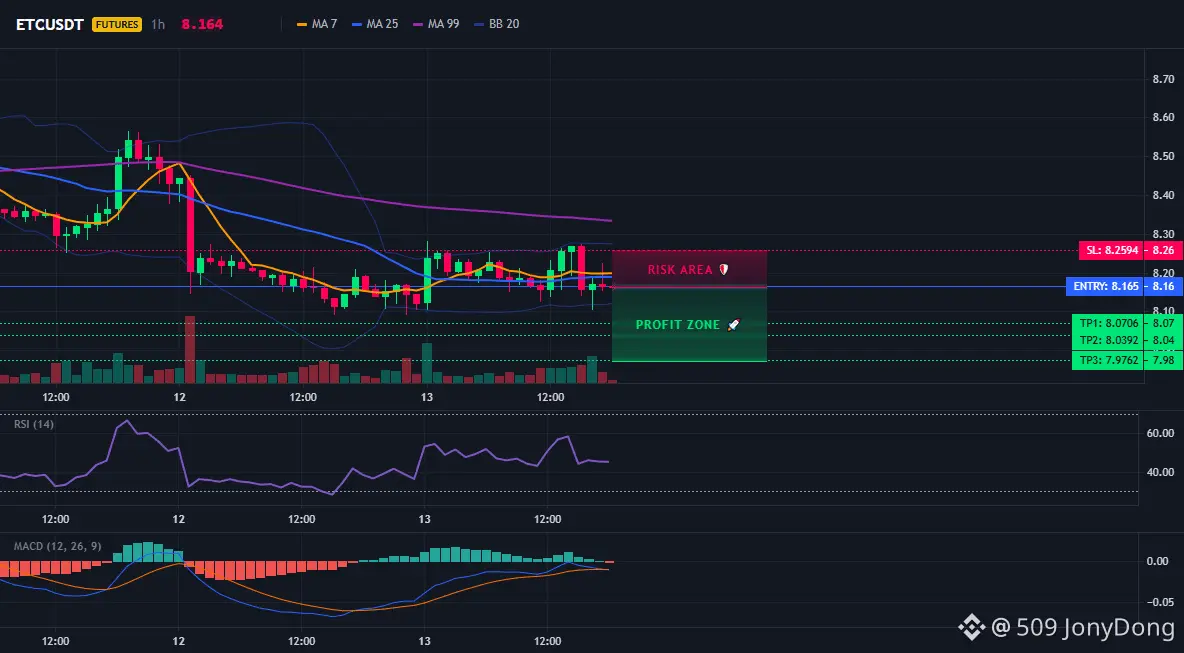Click the RSI (14) indicator label
The image size is (1184, 653).
coord(34,424)
